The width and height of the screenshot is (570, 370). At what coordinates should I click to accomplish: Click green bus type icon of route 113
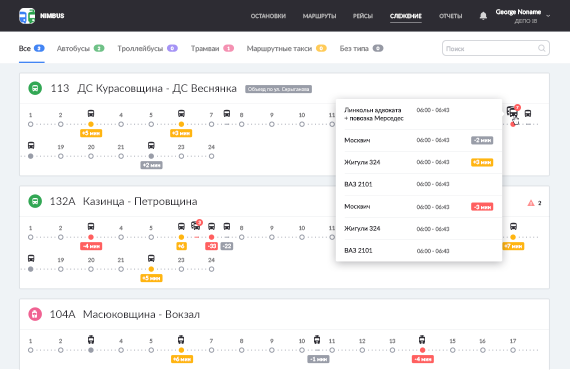(x=35, y=88)
